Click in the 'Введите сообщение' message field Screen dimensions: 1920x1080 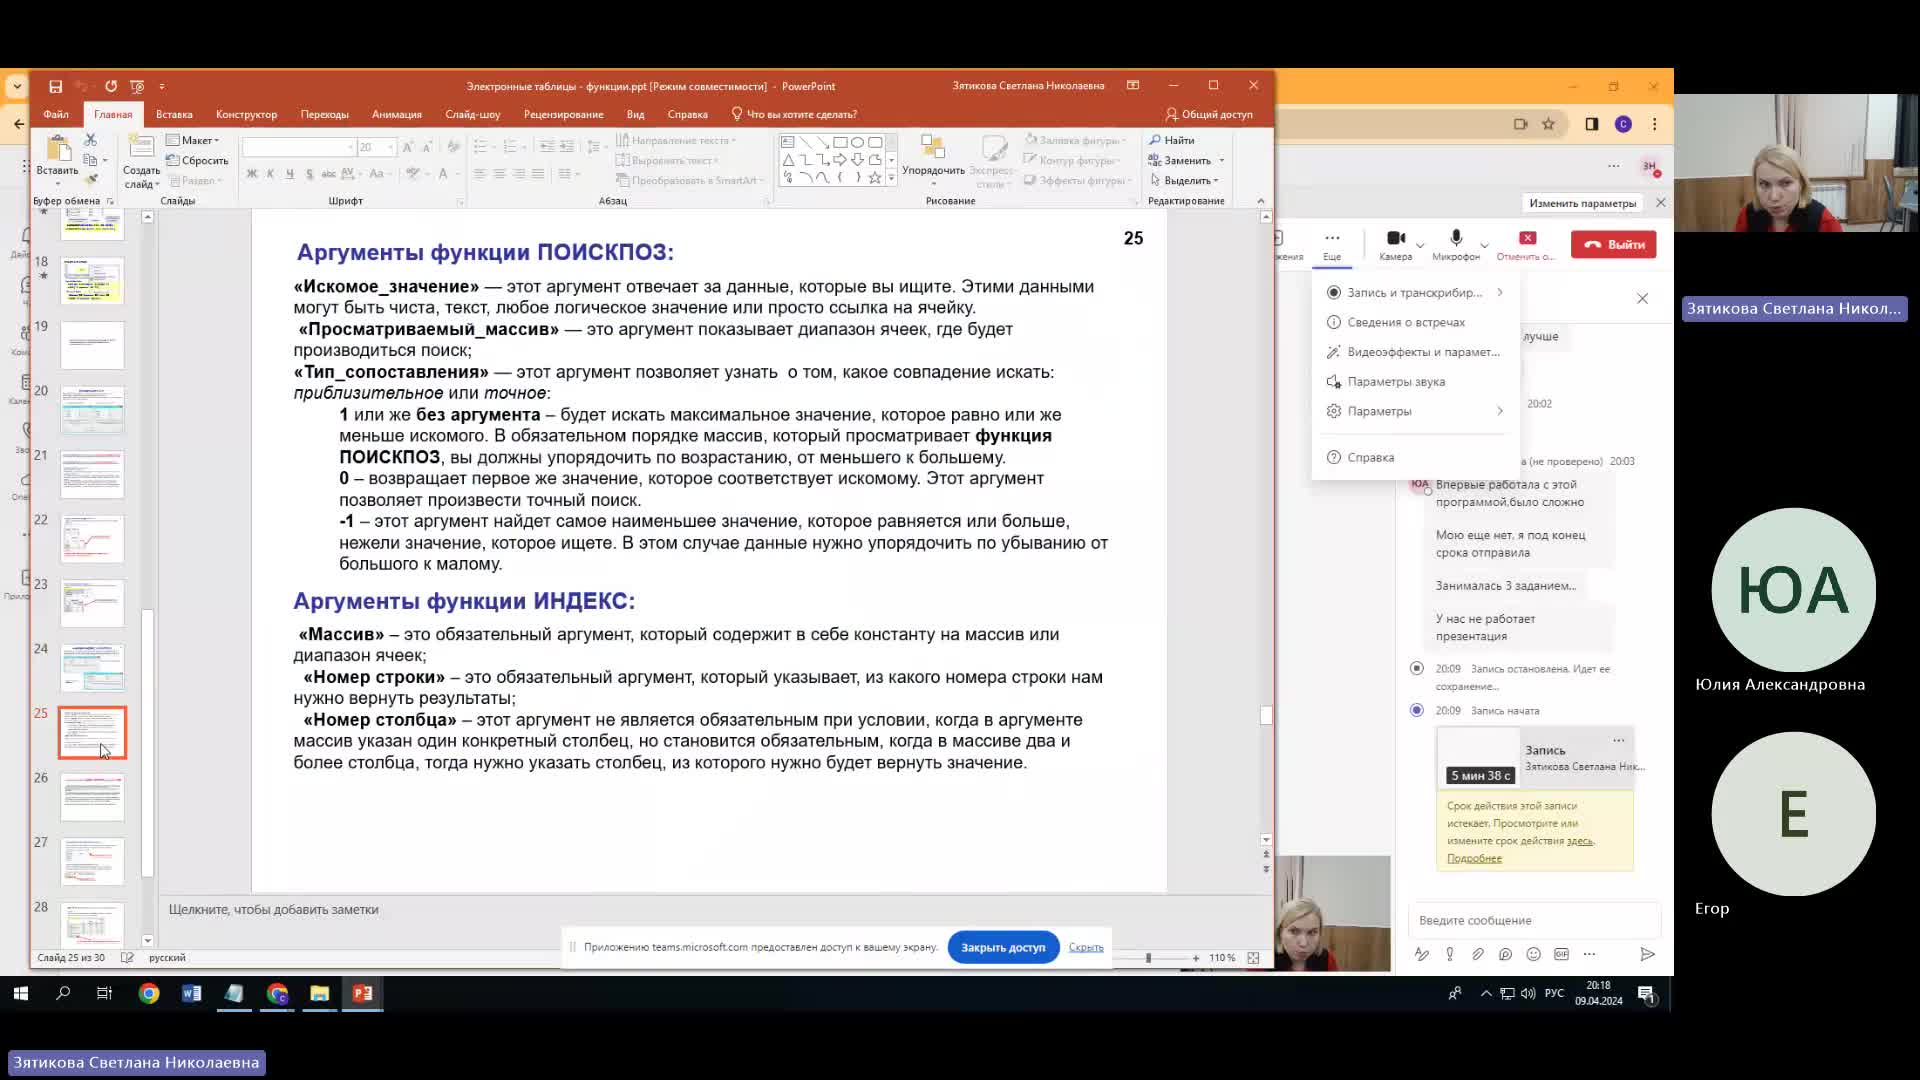tap(1535, 920)
